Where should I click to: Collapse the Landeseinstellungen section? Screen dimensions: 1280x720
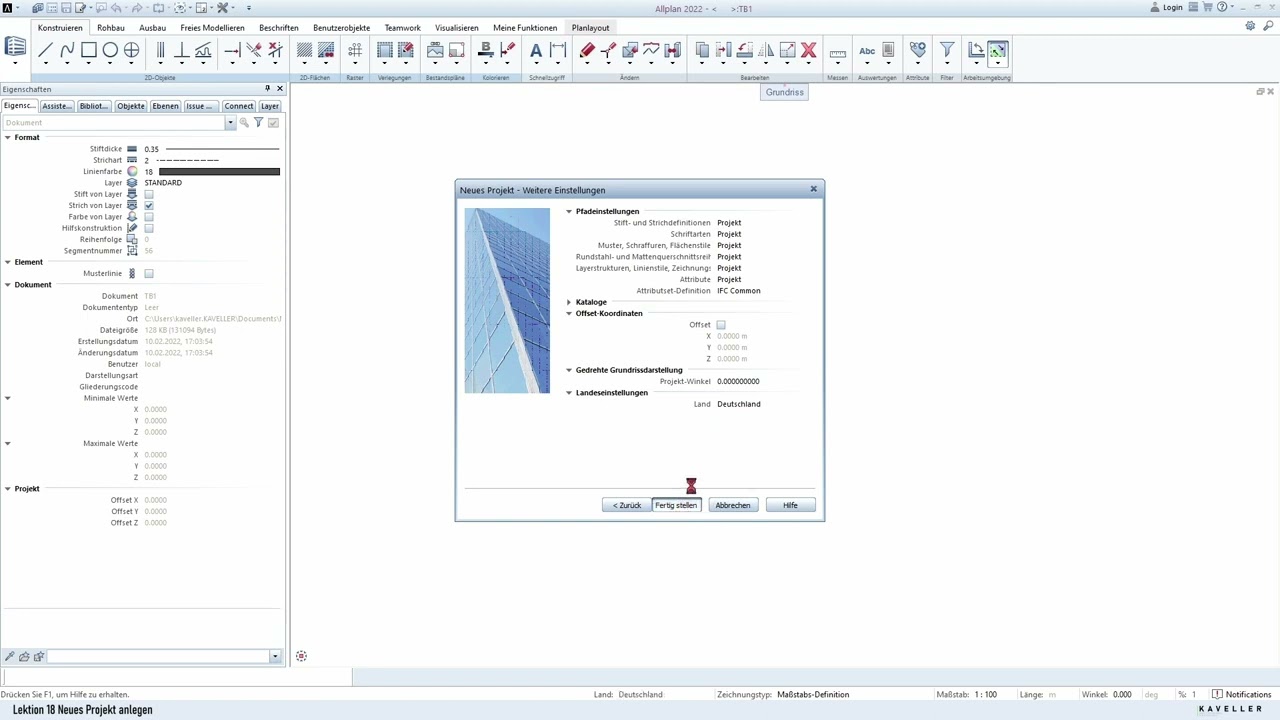(569, 393)
